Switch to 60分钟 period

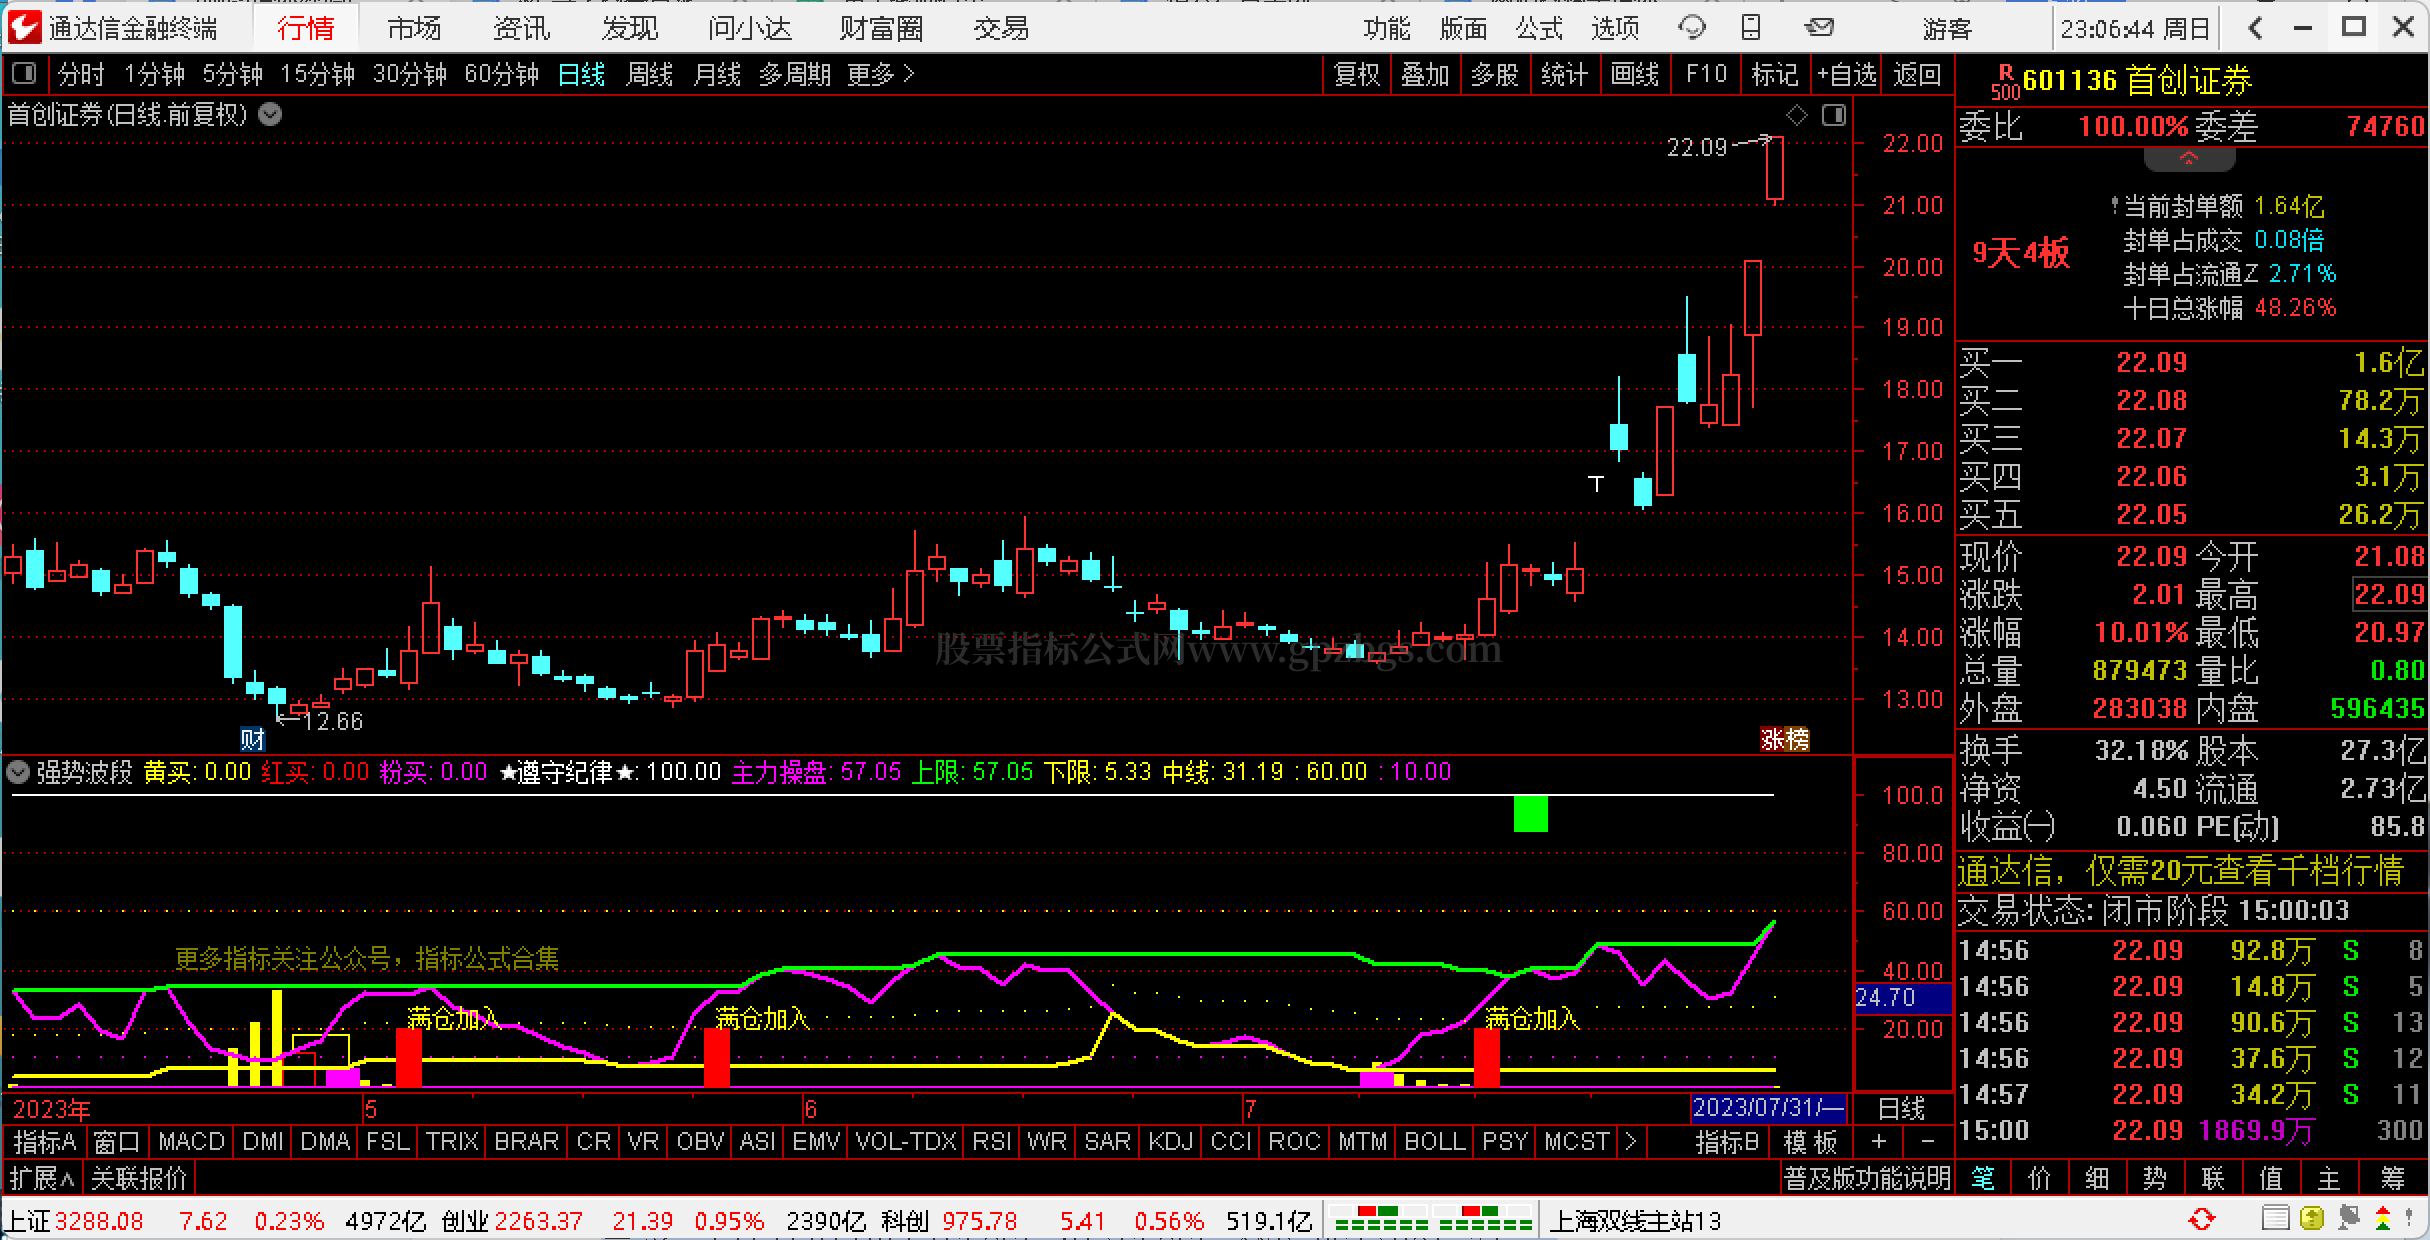tap(501, 74)
